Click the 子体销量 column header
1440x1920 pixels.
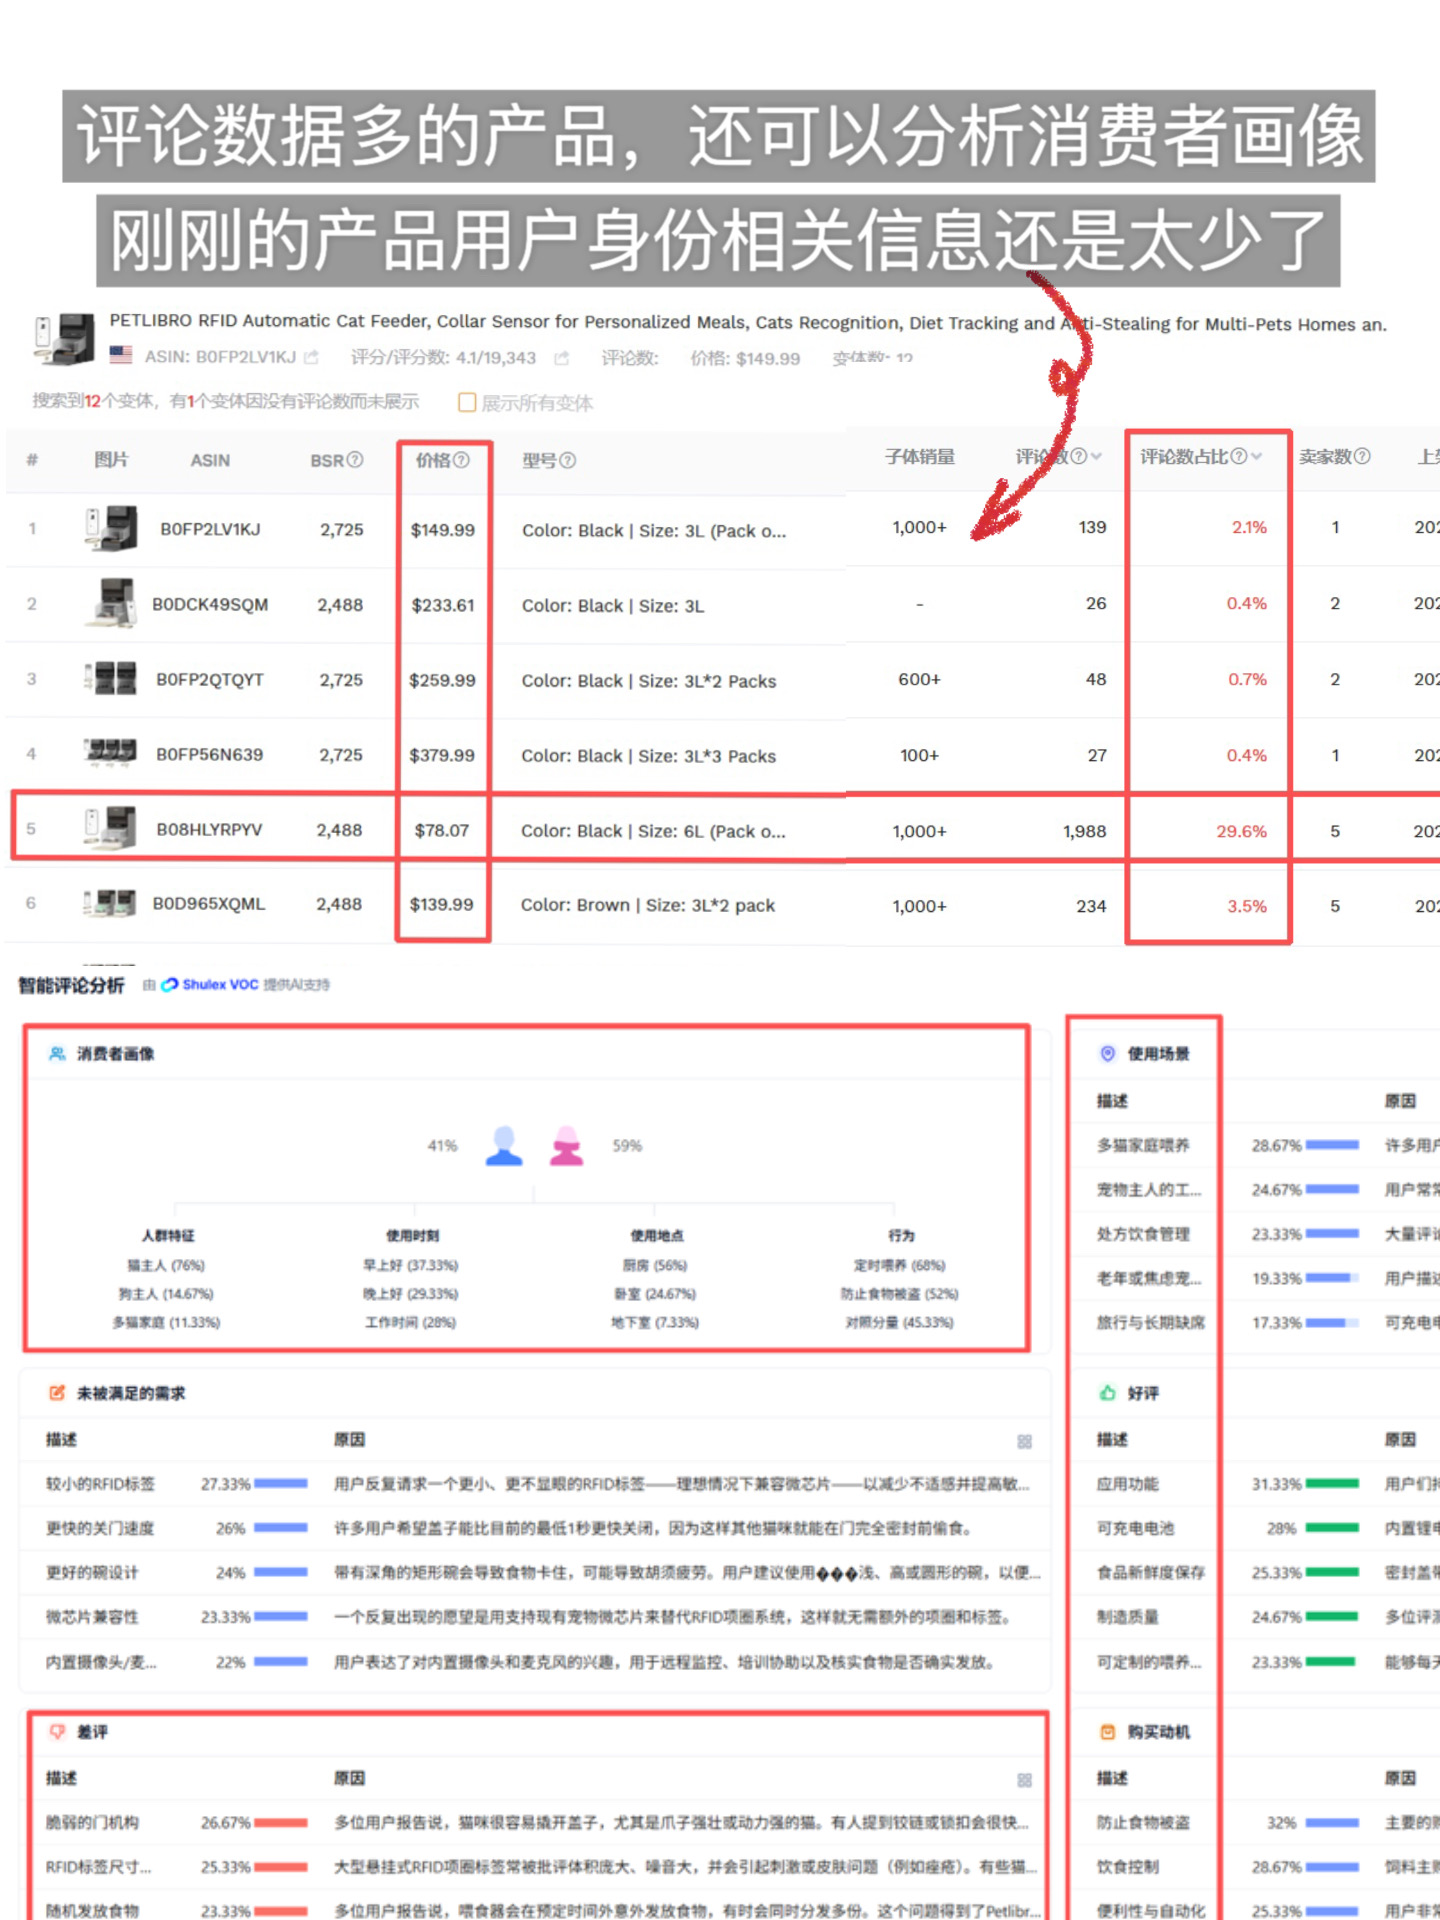coord(920,456)
